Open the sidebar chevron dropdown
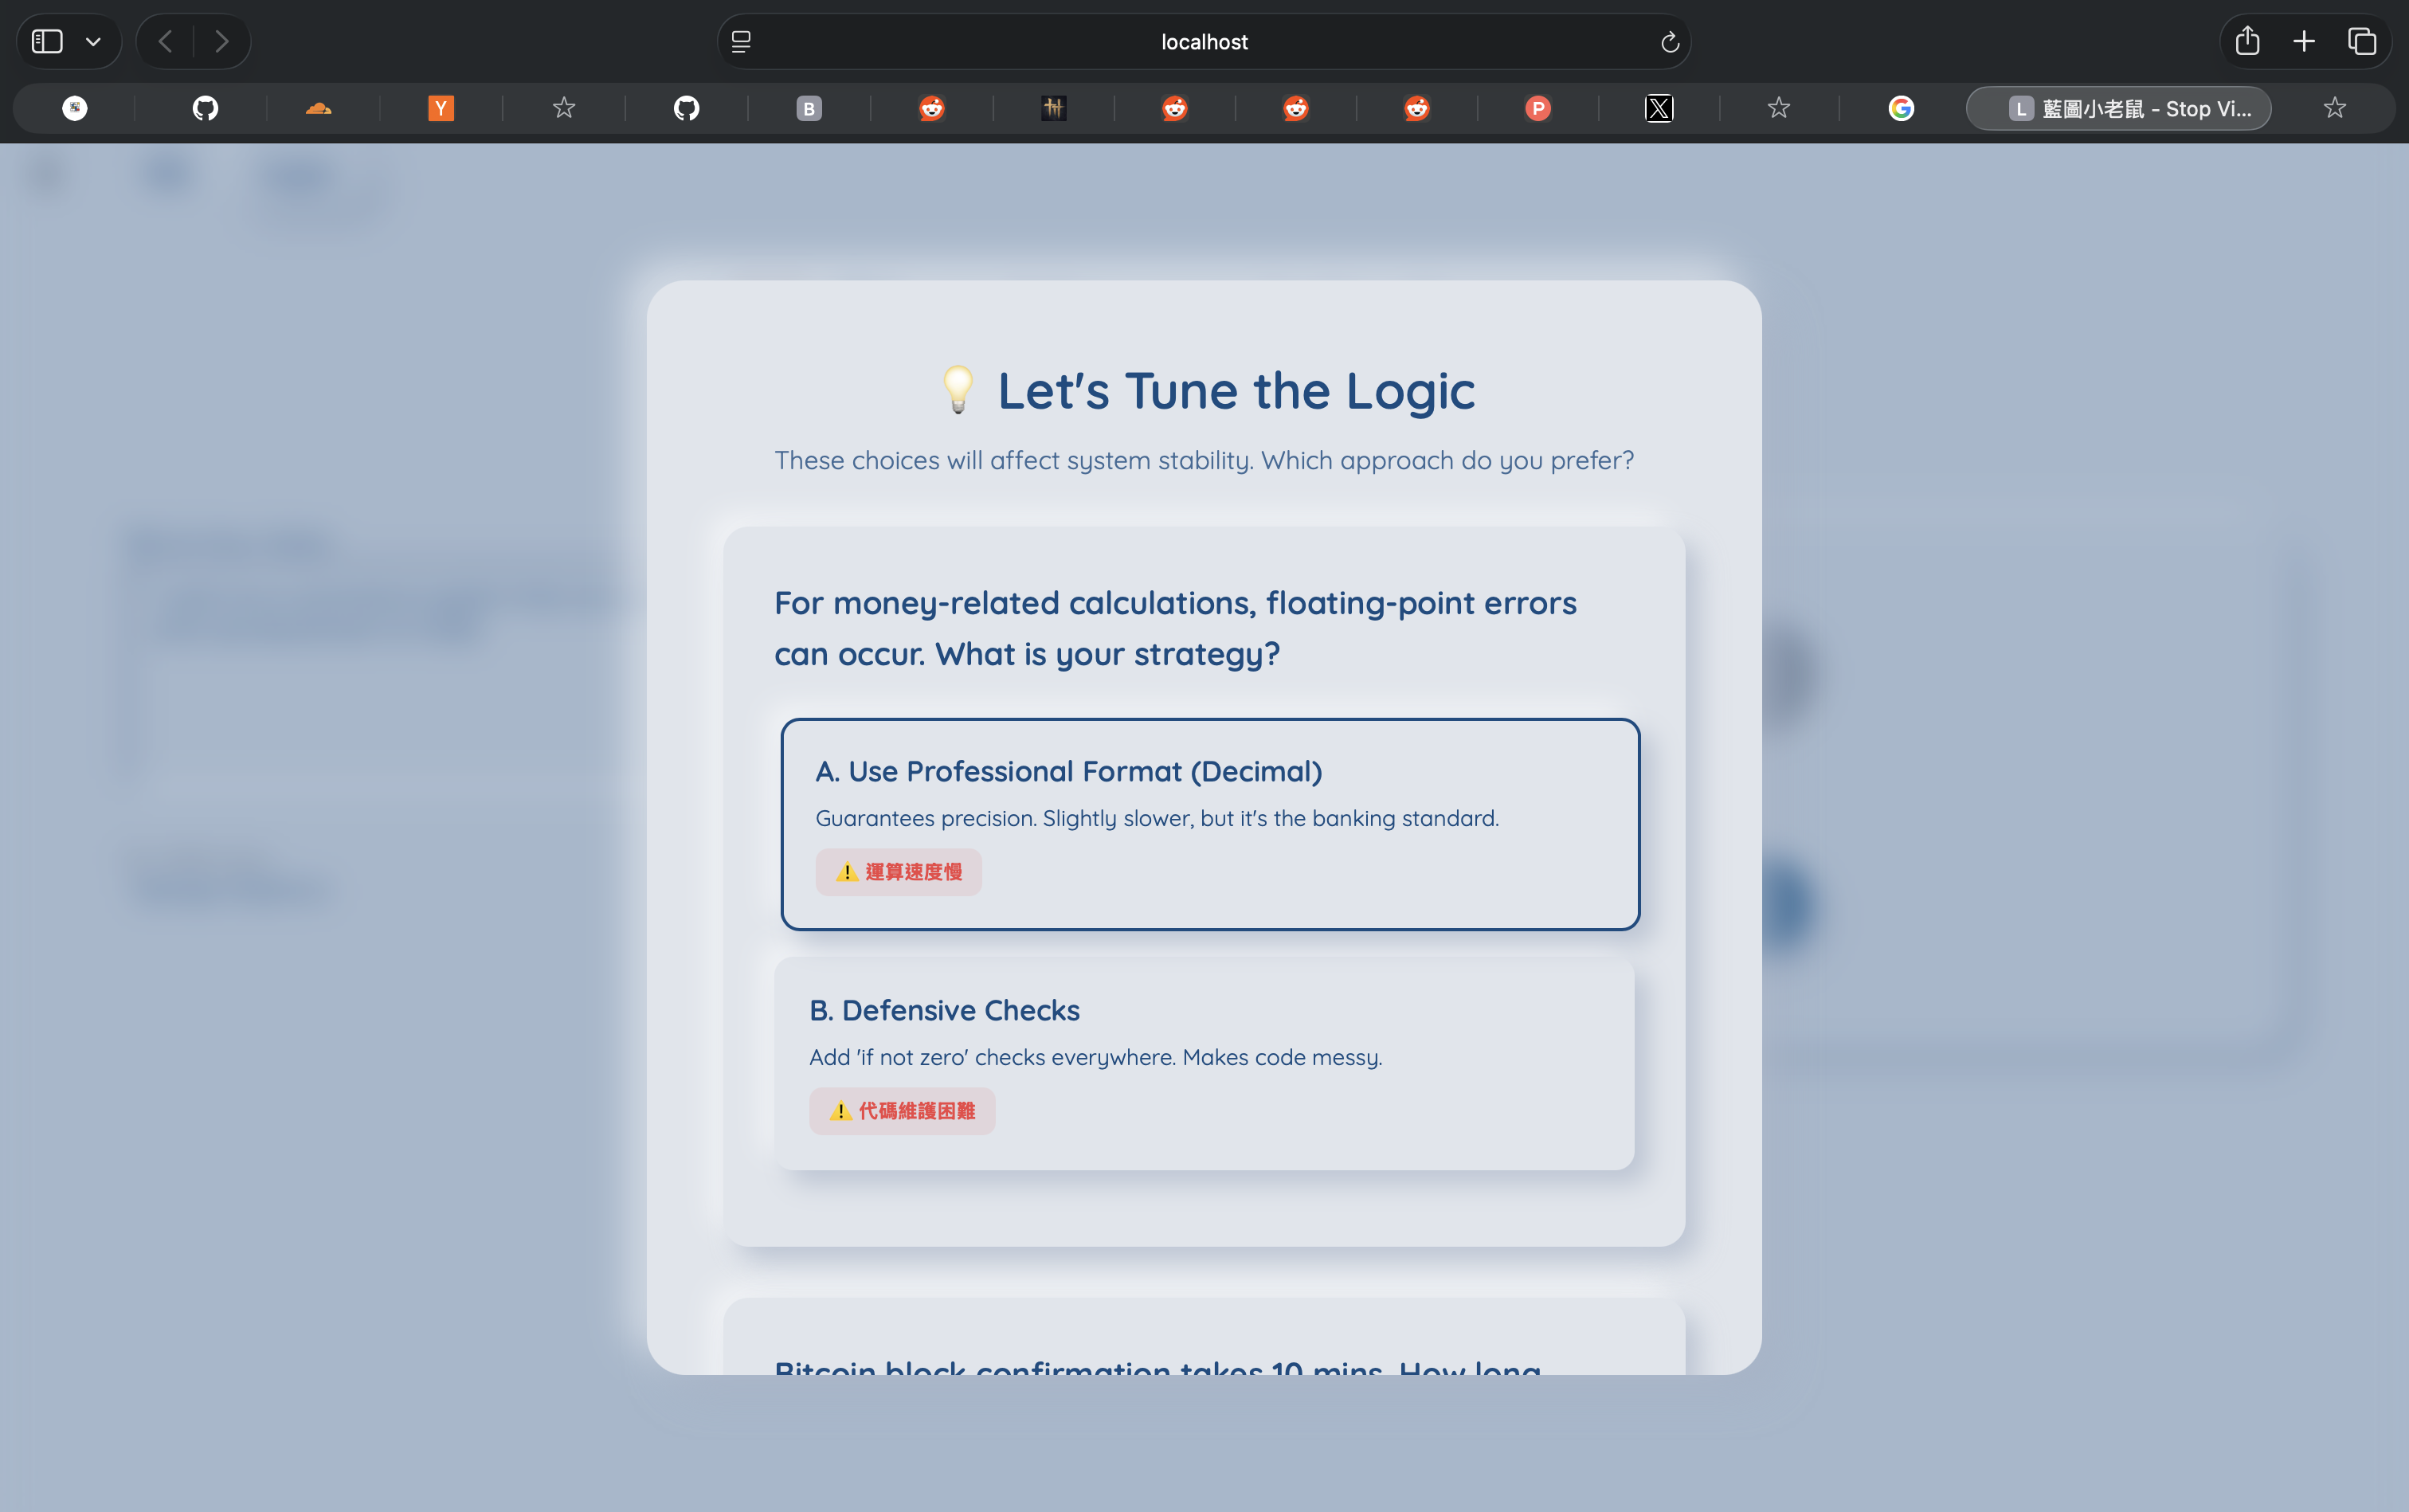 [x=94, y=41]
